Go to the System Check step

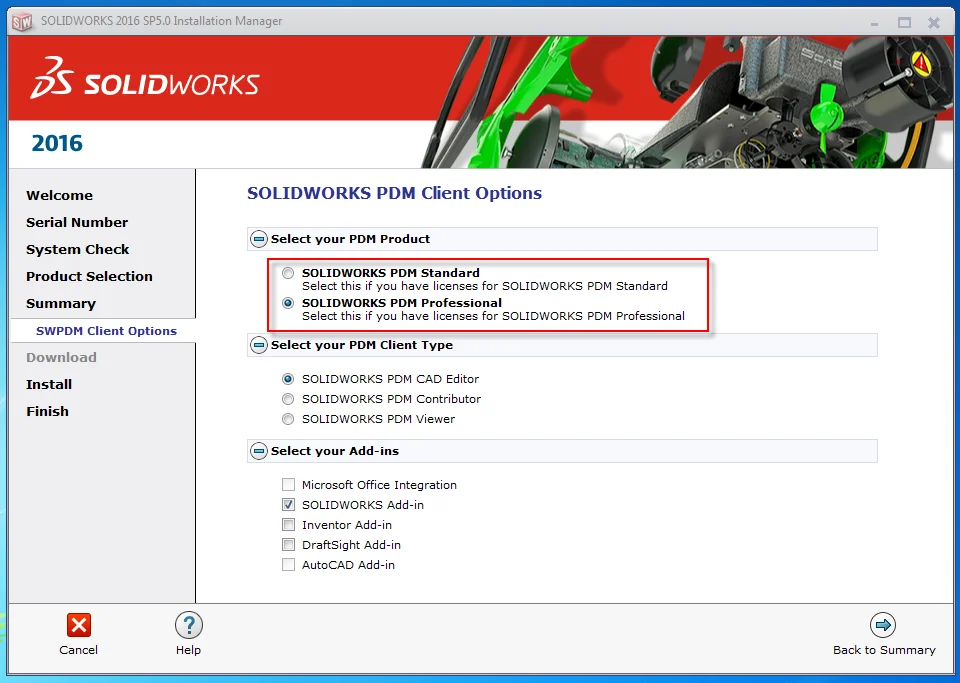pos(78,250)
